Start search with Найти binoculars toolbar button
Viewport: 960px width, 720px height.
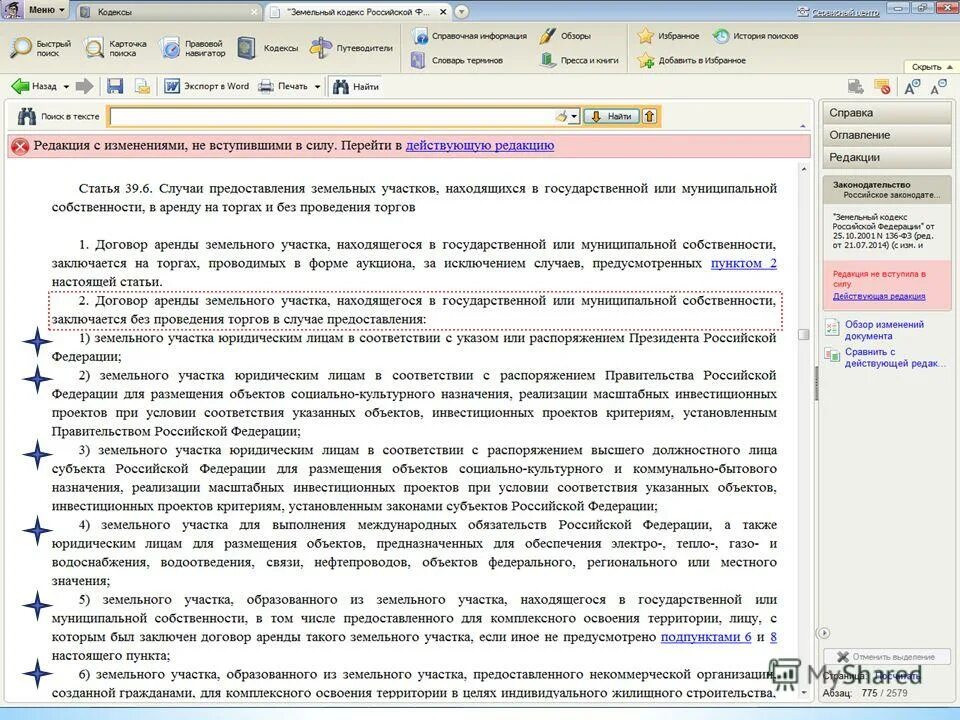pos(356,86)
